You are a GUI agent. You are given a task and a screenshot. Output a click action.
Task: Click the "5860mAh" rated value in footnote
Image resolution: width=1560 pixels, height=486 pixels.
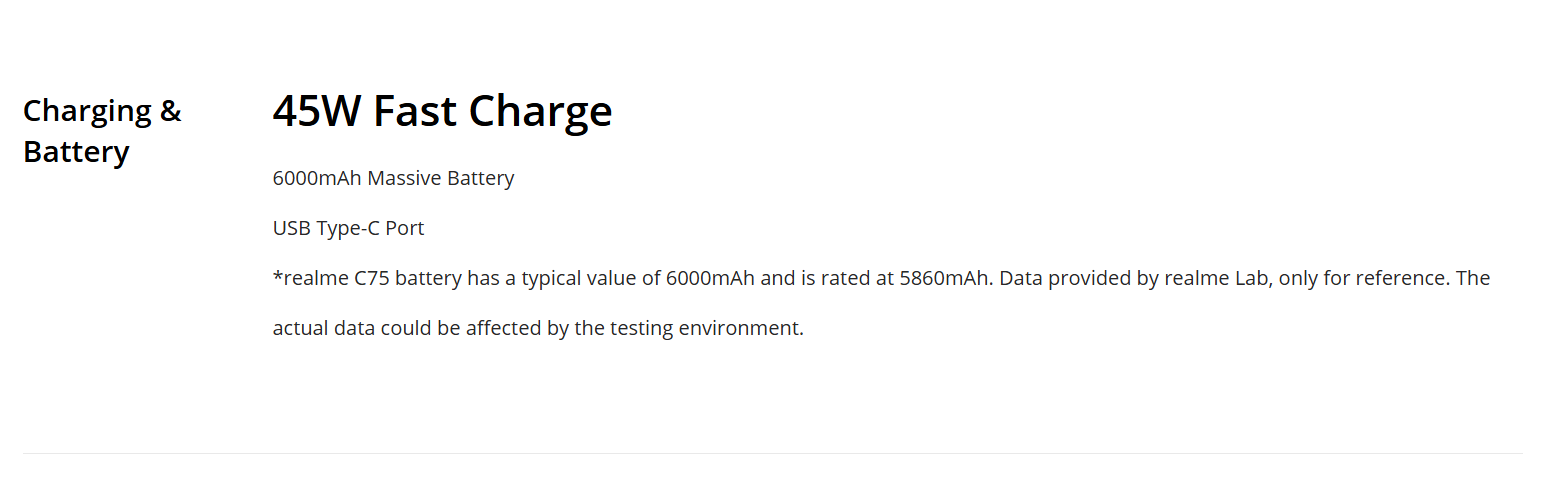pos(945,278)
